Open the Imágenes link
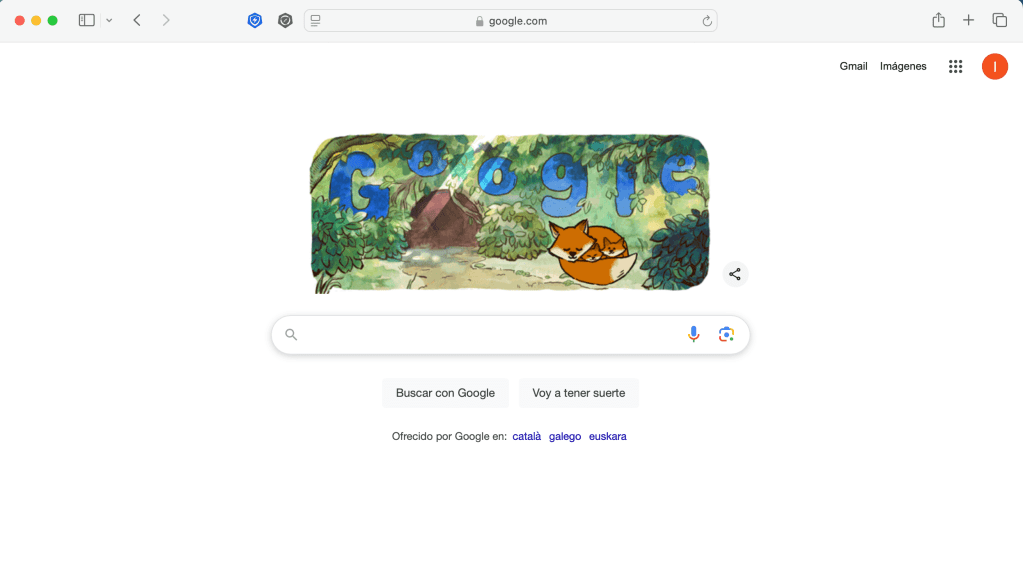This screenshot has height=586, width=1023. pos(902,66)
